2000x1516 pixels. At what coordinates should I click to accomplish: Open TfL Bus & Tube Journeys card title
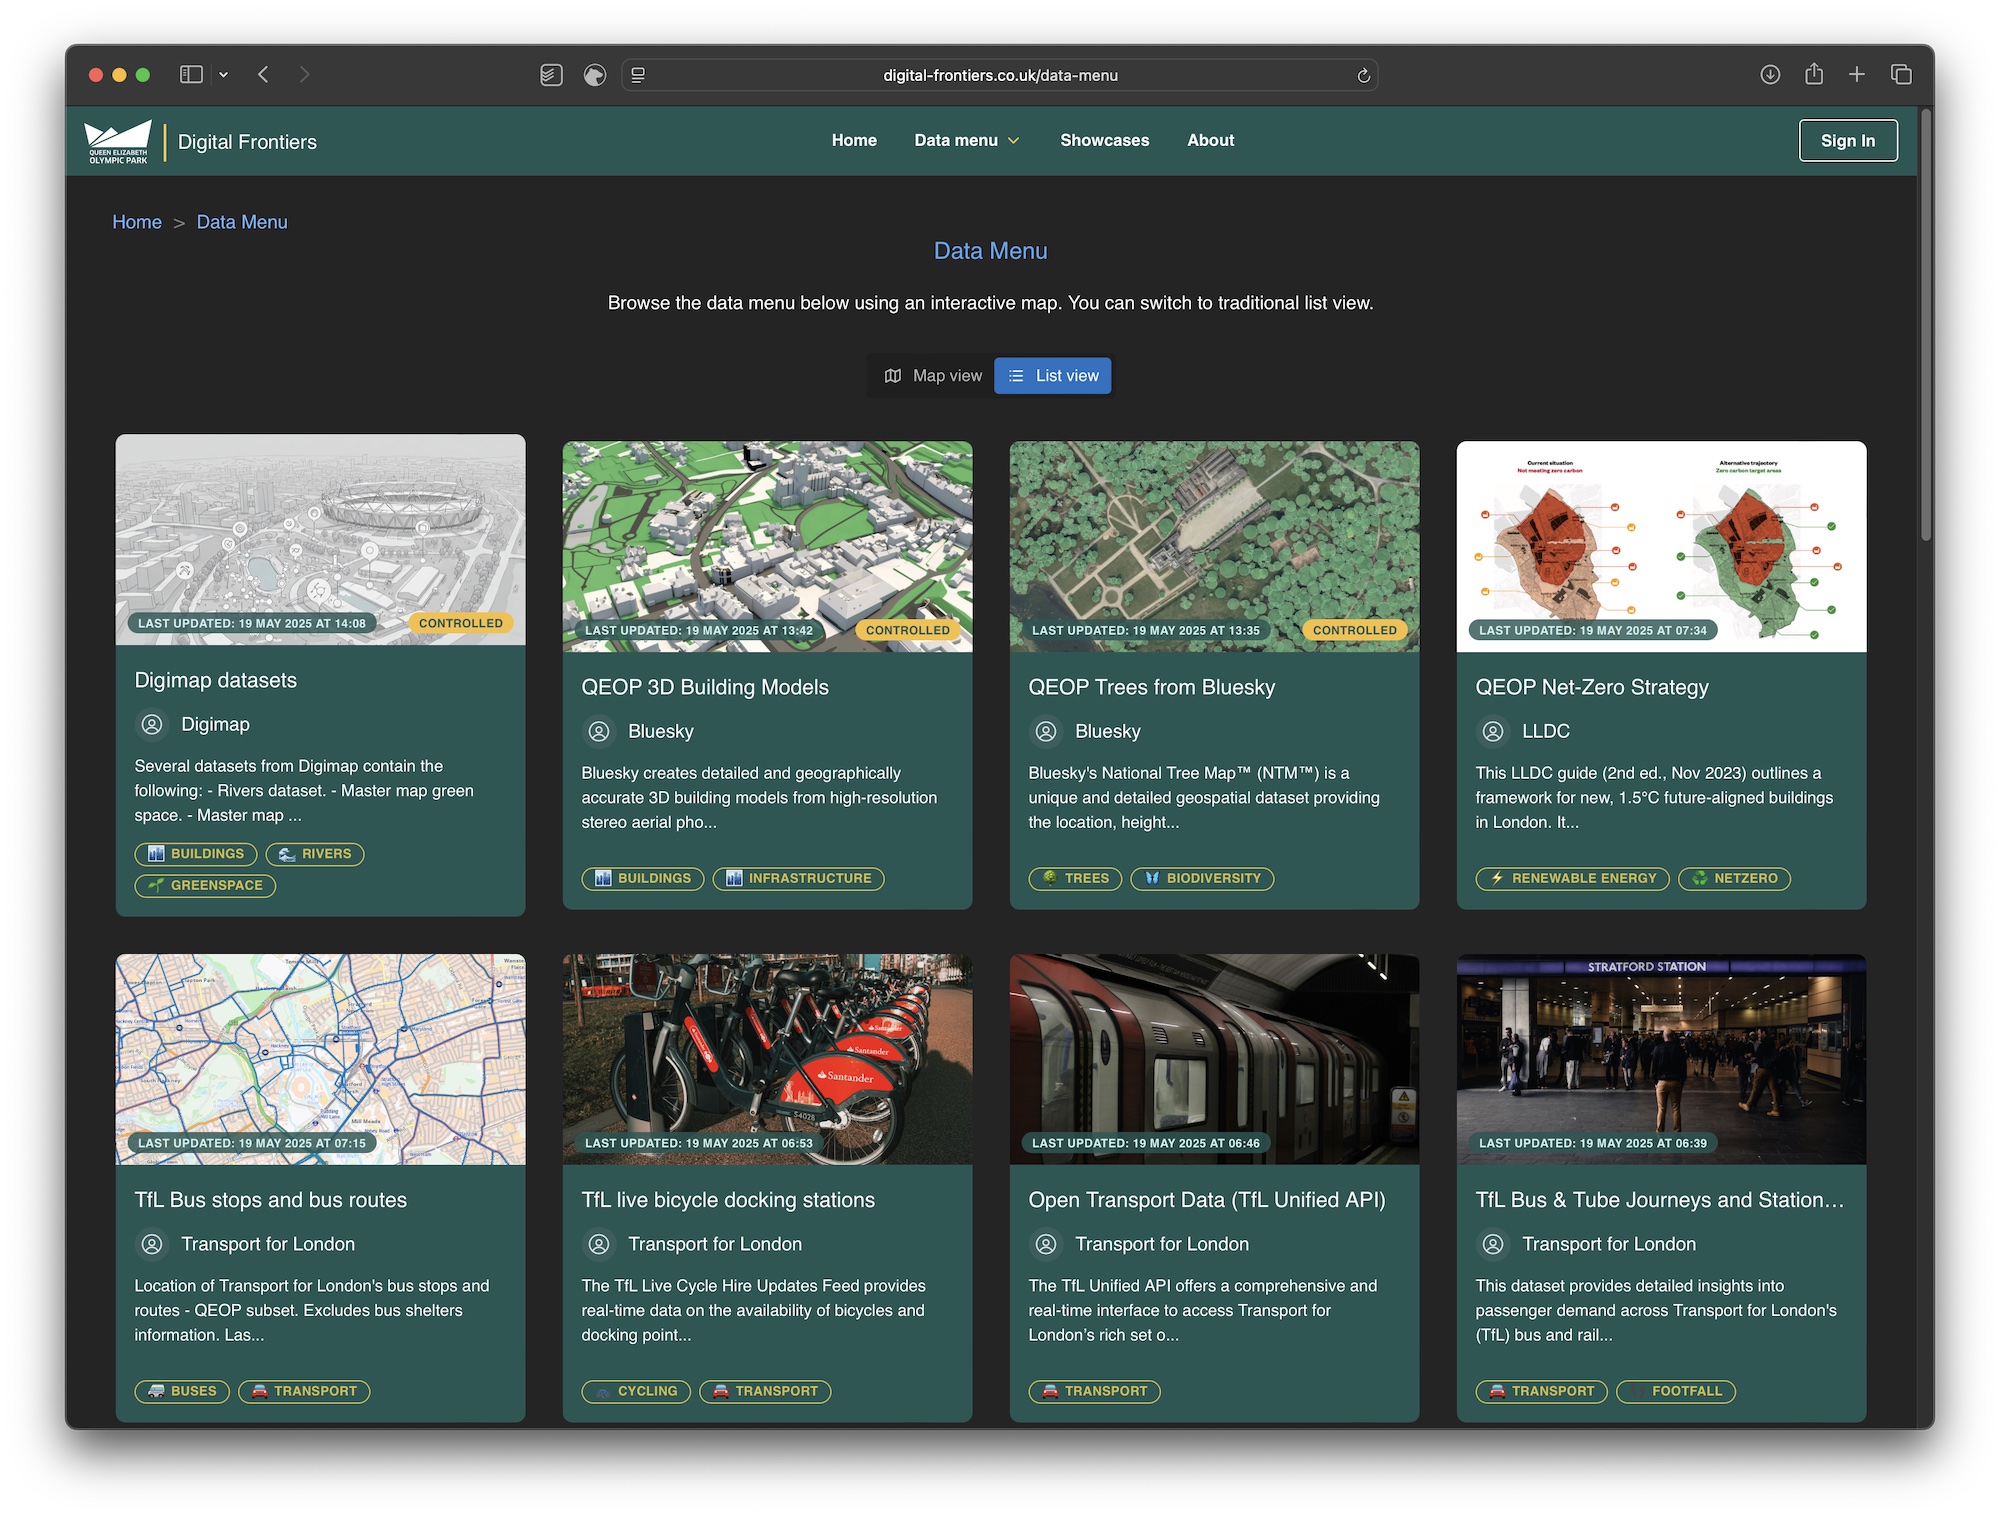[x=1660, y=1200]
